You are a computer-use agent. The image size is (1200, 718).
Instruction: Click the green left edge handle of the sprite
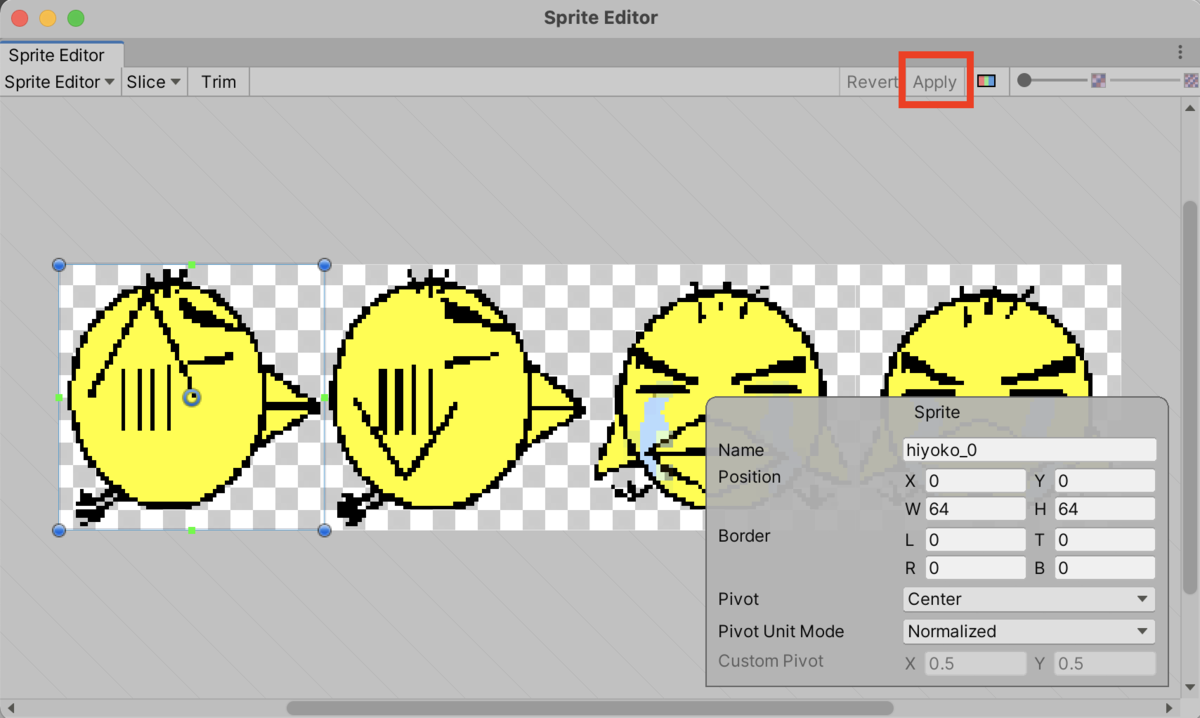pos(59,398)
